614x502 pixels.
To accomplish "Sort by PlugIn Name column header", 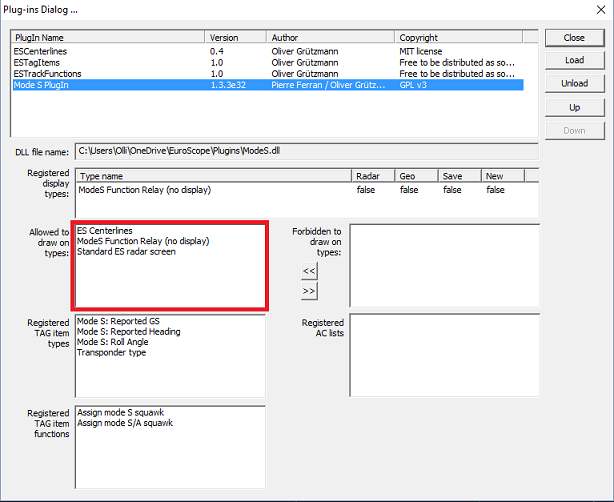I will (108, 38).
